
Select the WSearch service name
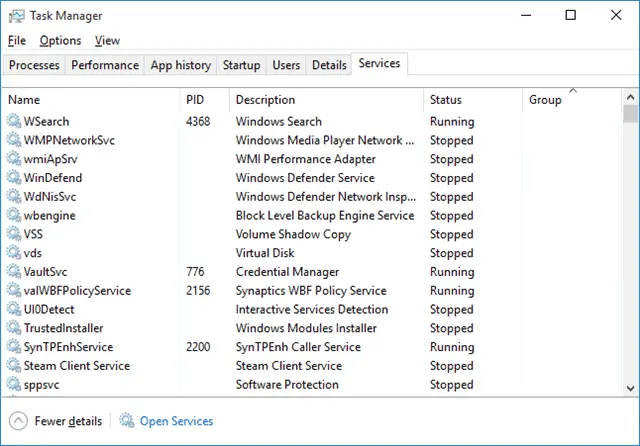(x=46, y=121)
